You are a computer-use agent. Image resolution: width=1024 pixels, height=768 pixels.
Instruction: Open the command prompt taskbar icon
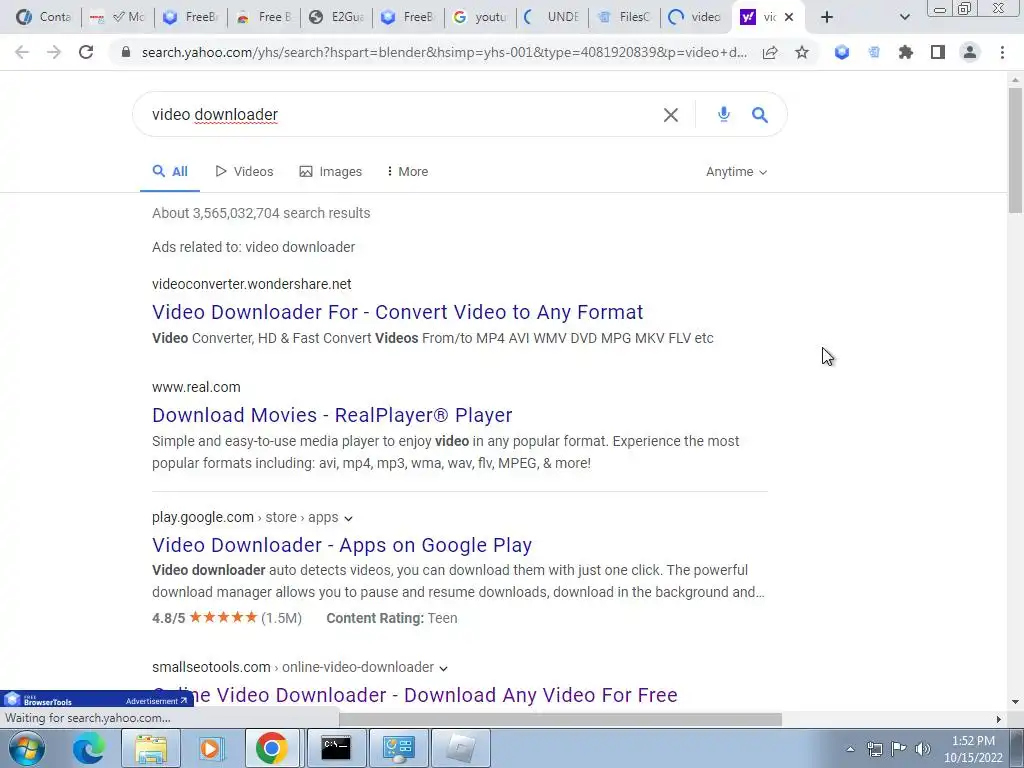pos(336,748)
